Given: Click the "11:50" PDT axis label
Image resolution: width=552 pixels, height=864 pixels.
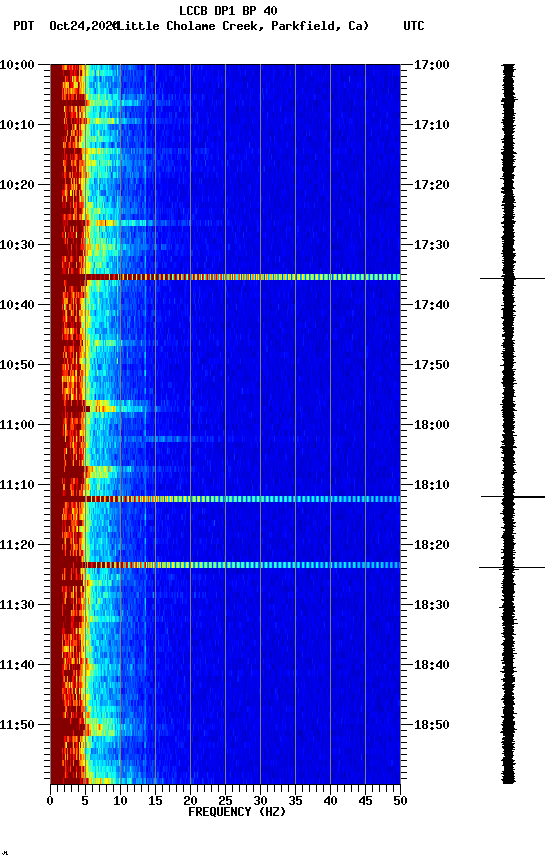Looking at the screenshot, I should [x=17, y=725].
